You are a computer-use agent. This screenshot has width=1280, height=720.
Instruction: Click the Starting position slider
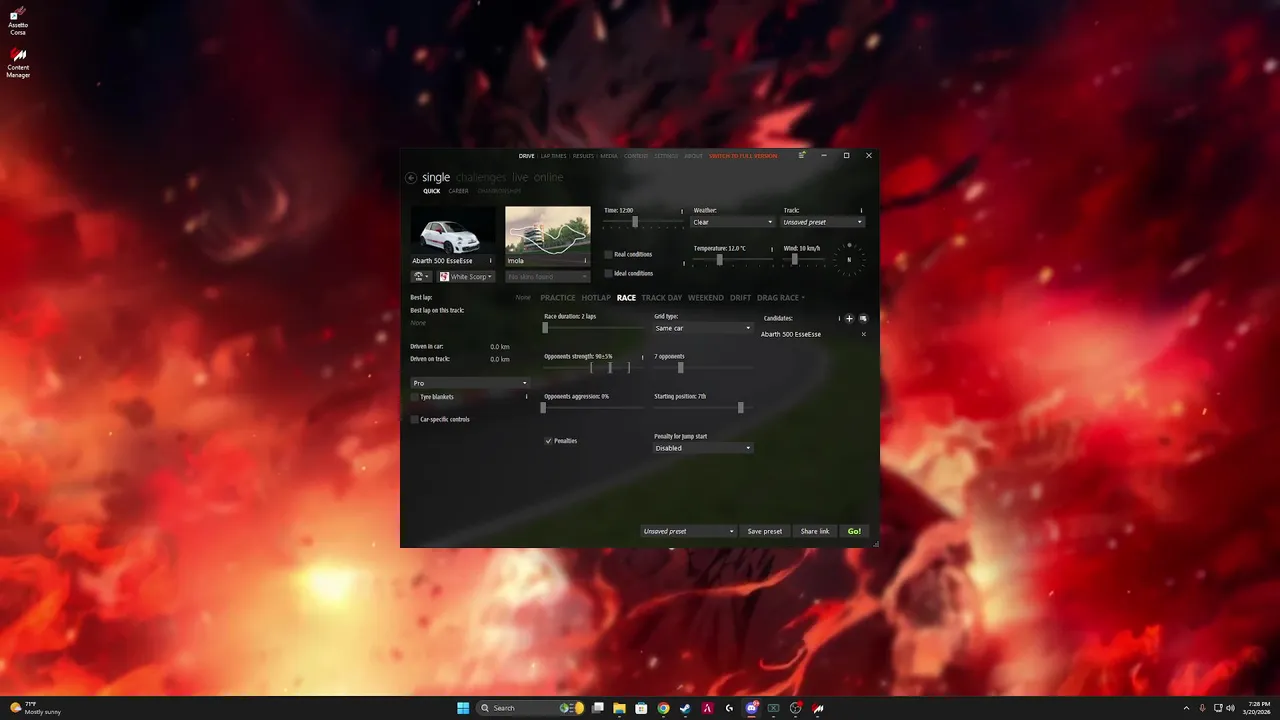coord(703,408)
